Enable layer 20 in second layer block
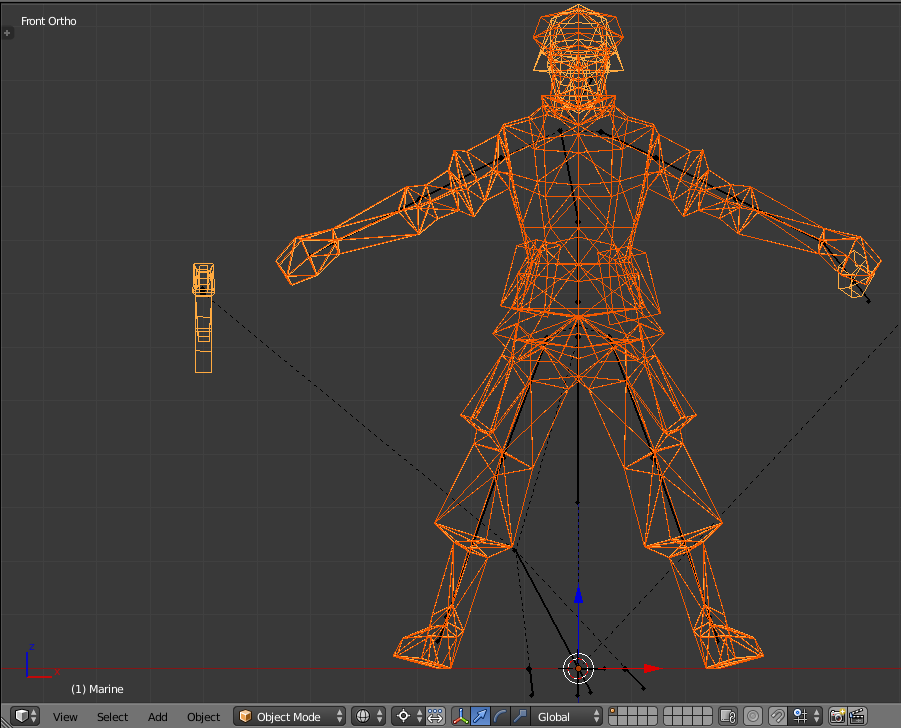 coord(707,721)
